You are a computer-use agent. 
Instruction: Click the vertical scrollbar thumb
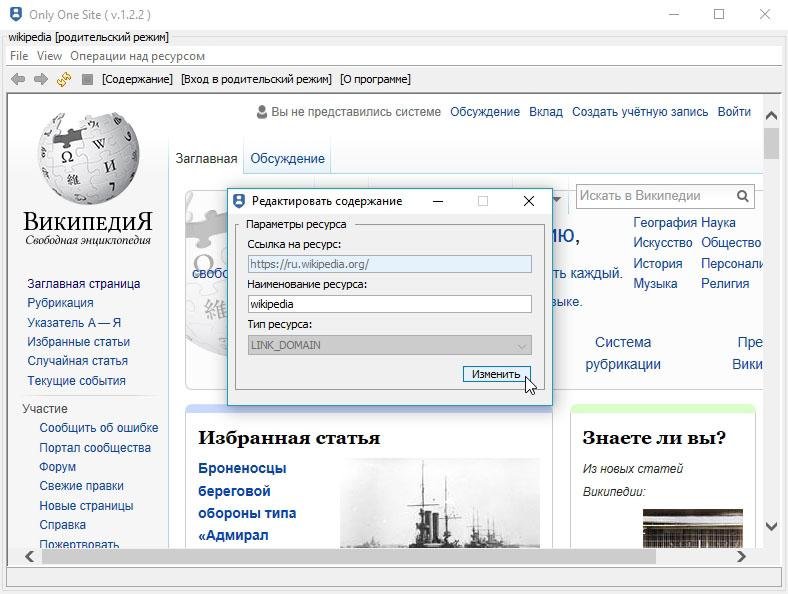pyautogui.click(x=771, y=144)
